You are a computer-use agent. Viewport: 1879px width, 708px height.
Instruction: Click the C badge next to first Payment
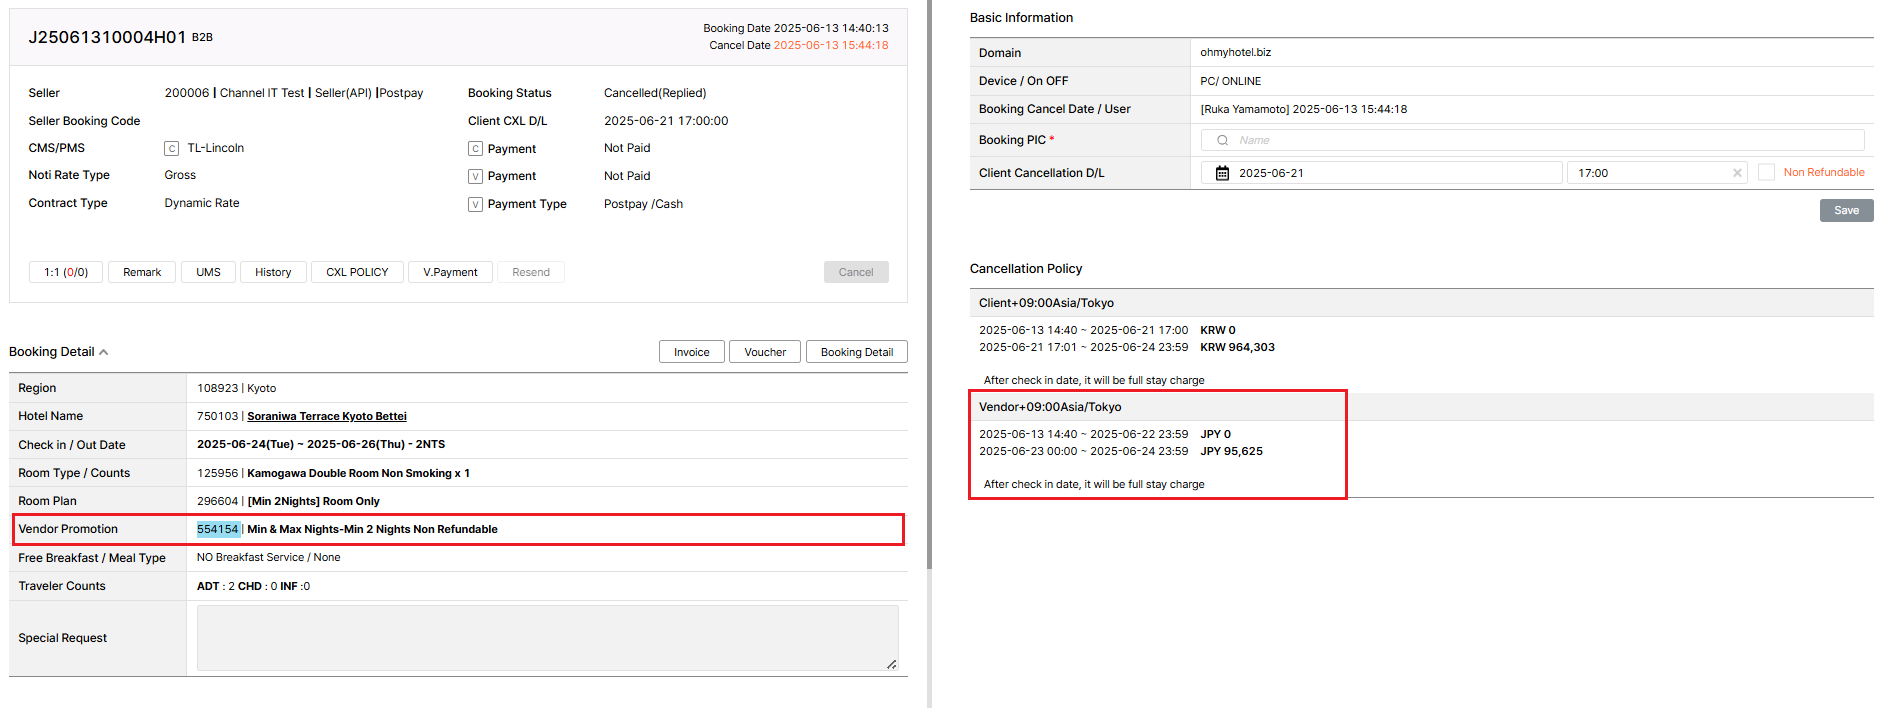click(x=475, y=149)
